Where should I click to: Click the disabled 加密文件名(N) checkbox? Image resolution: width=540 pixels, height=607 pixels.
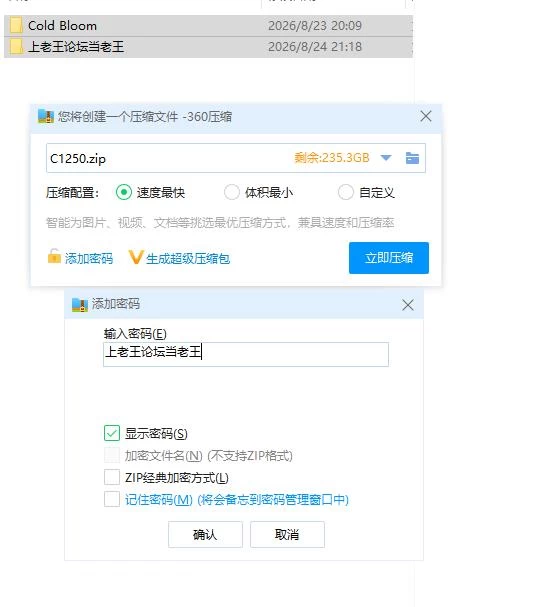pyautogui.click(x=112, y=455)
